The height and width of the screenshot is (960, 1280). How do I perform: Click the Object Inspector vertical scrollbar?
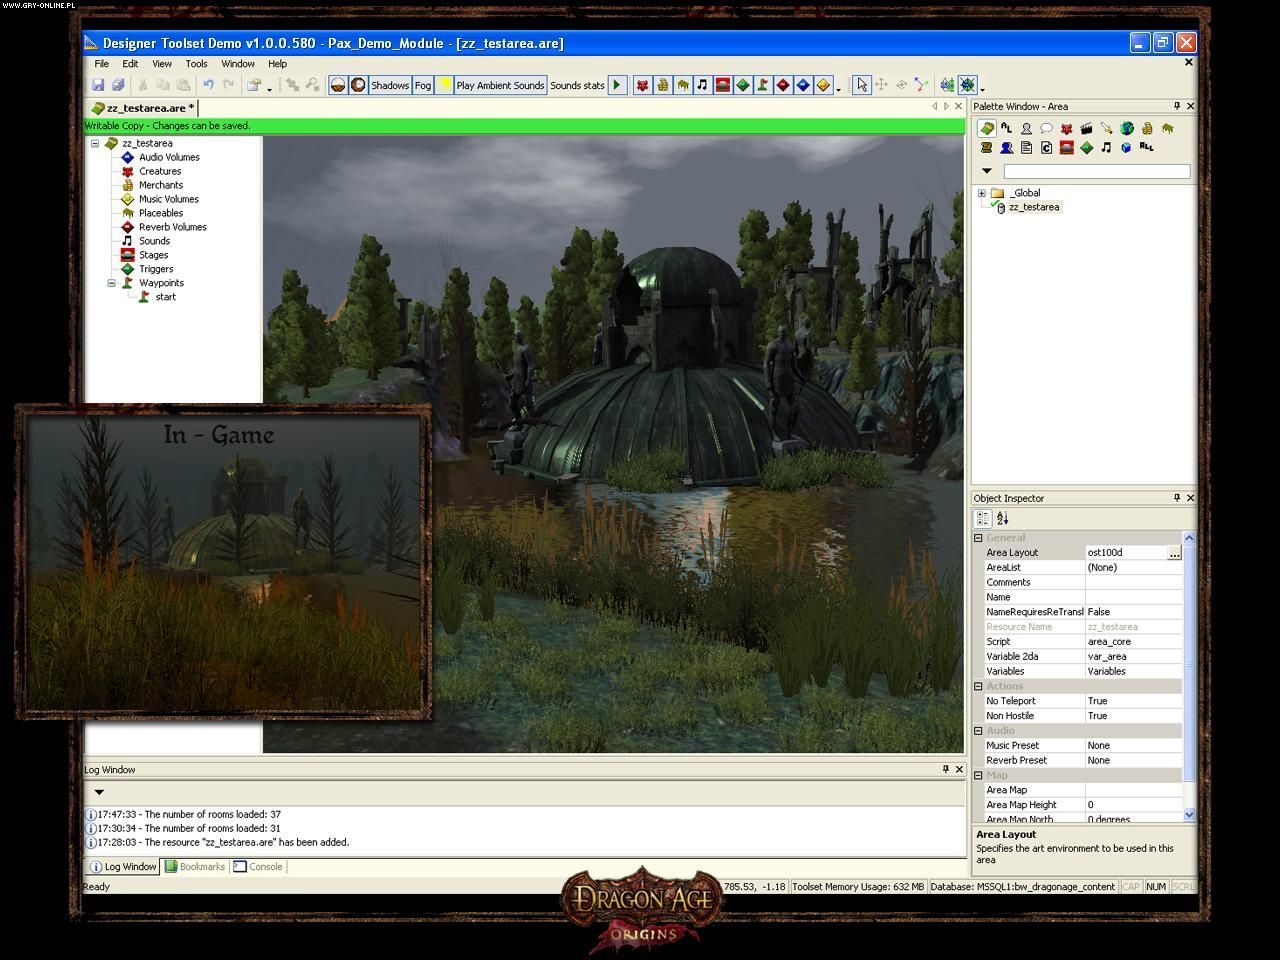pos(1189,676)
